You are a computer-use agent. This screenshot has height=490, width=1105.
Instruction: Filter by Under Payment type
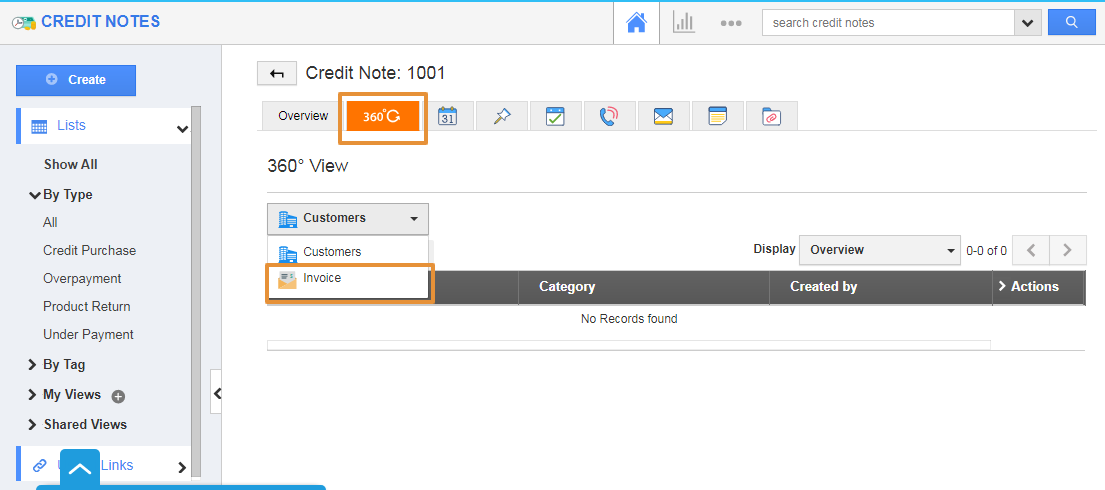click(x=88, y=334)
